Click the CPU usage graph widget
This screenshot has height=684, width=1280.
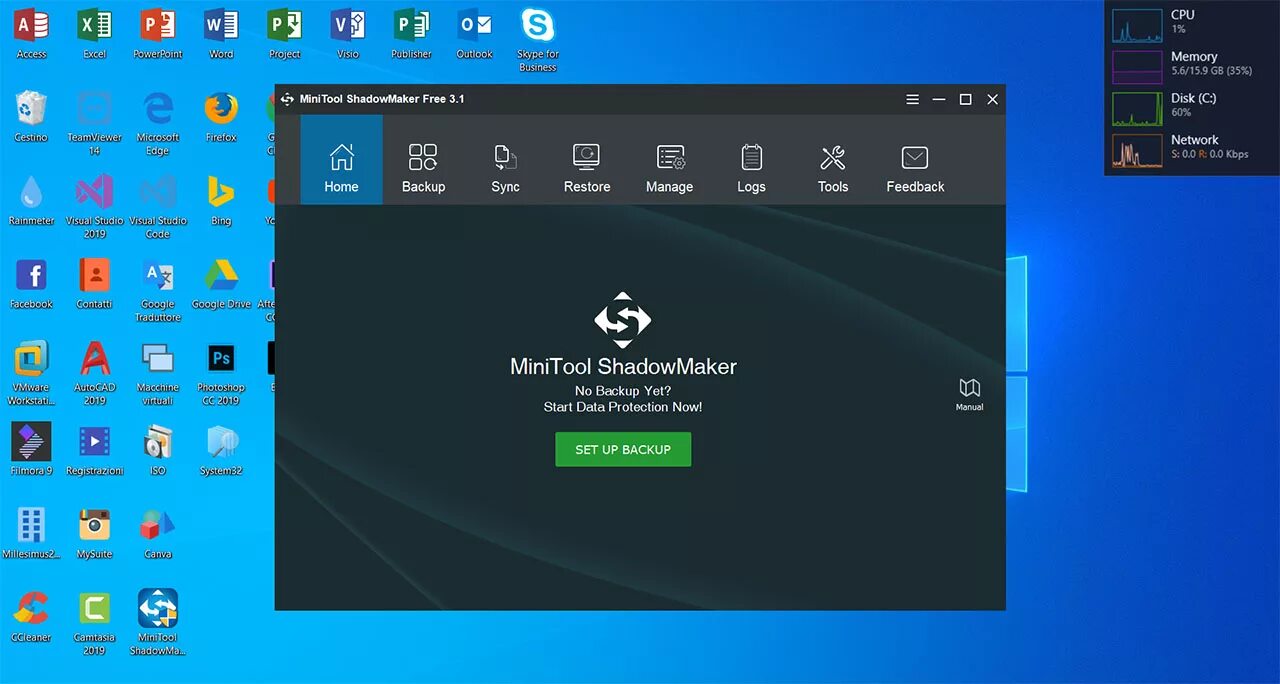tap(1137, 25)
